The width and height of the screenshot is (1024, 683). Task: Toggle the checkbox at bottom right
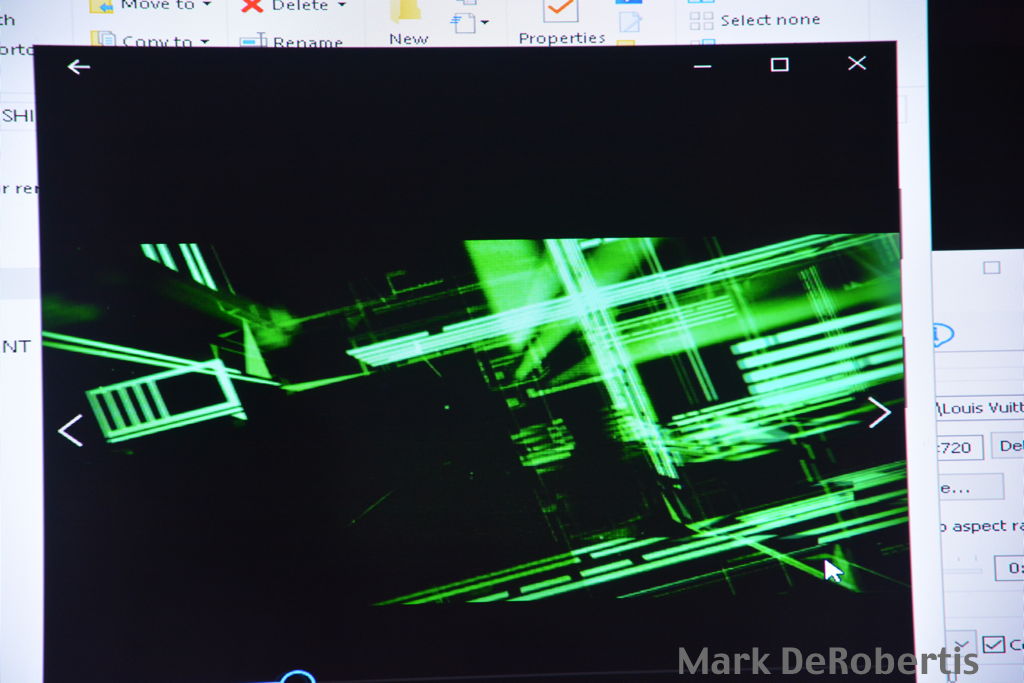[x=992, y=644]
